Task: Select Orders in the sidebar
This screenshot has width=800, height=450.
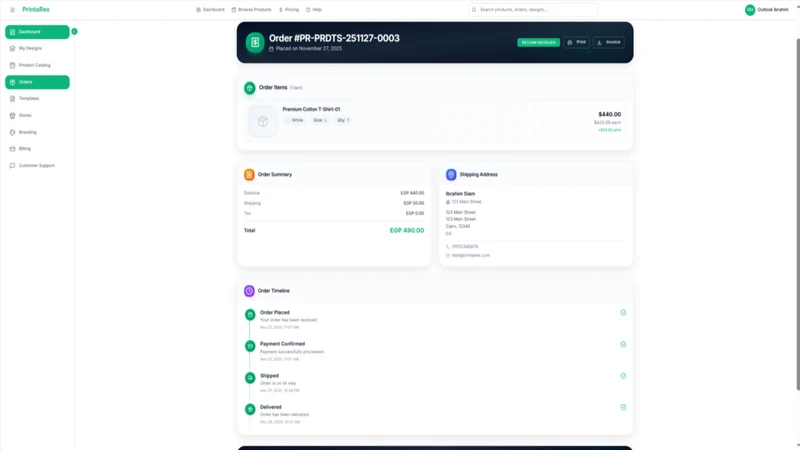Action: click(x=37, y=82)
